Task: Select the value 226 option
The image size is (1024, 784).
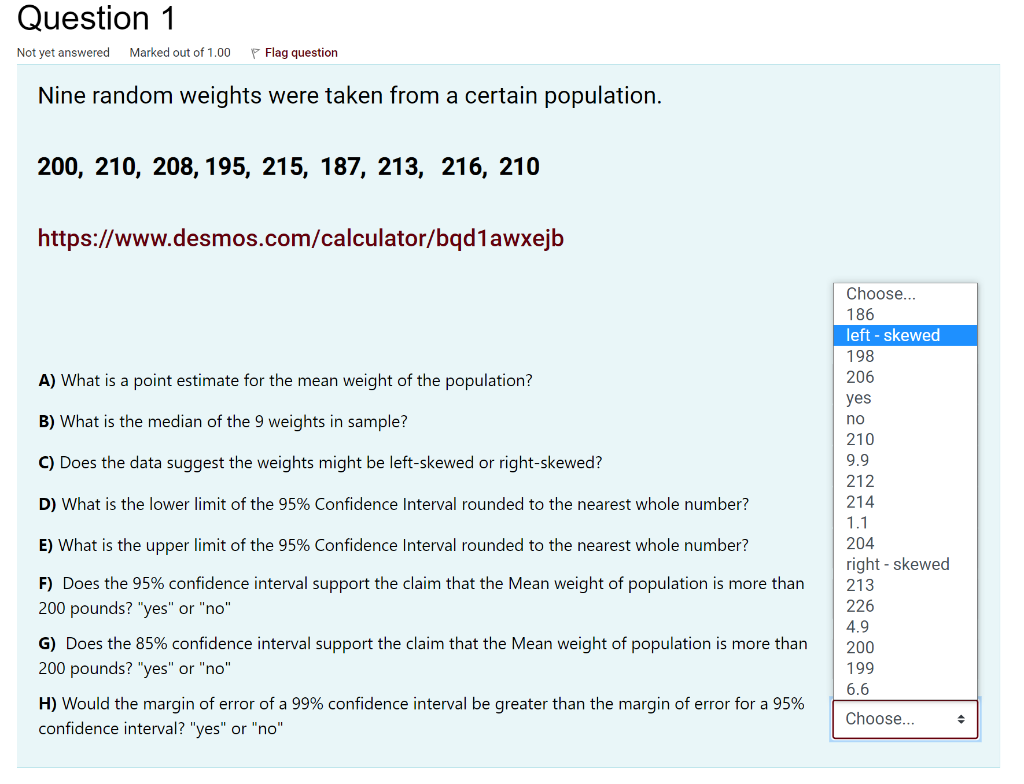Action: click(x=859, y=606)
